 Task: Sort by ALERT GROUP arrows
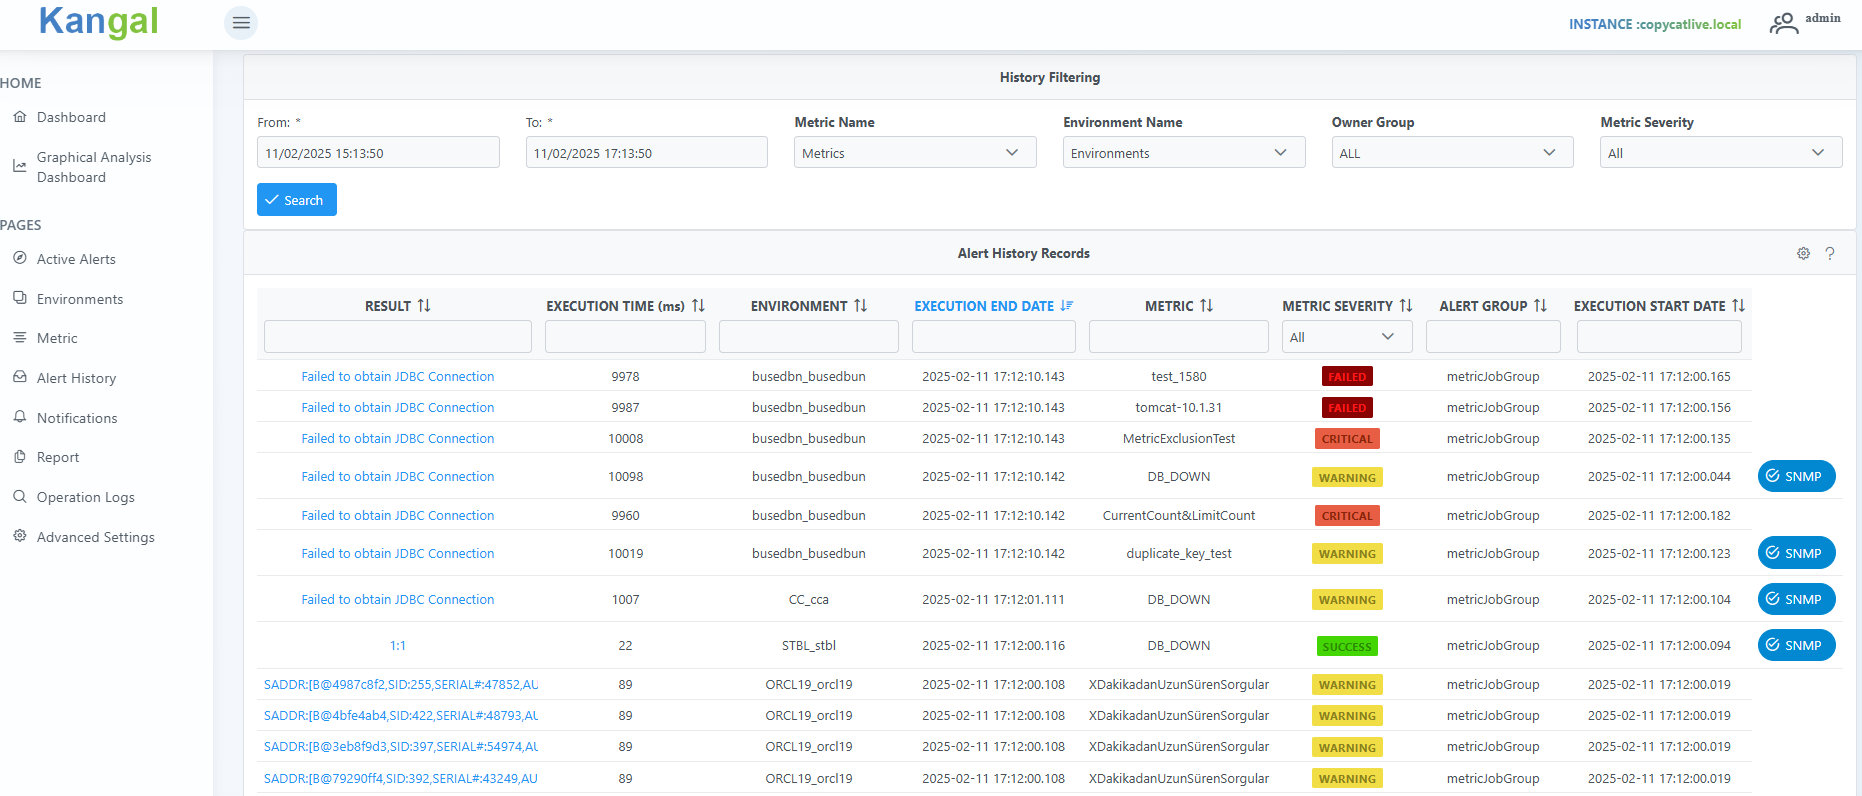[x=1540, y=305]
